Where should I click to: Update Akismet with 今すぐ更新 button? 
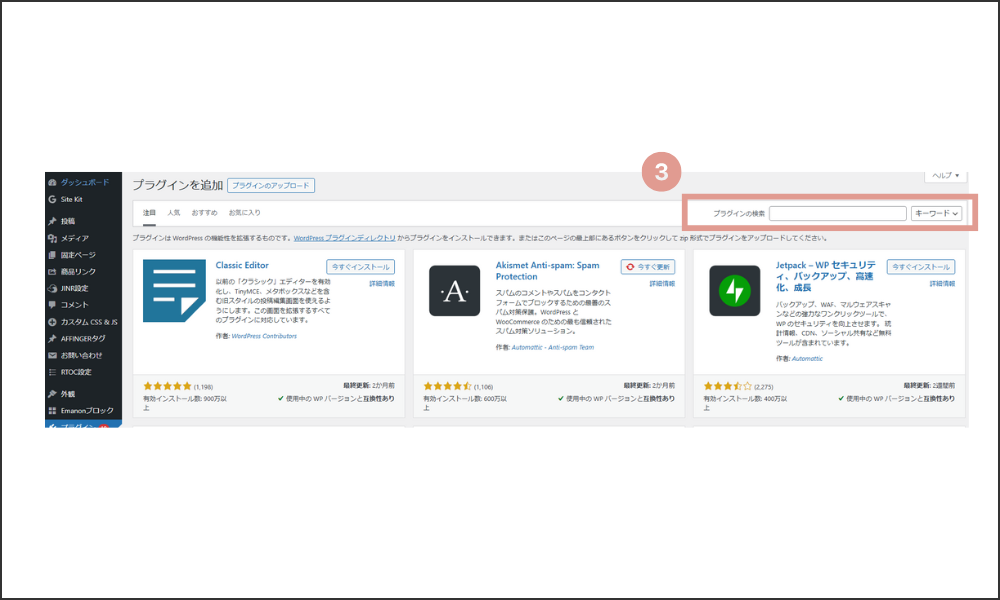648,267
